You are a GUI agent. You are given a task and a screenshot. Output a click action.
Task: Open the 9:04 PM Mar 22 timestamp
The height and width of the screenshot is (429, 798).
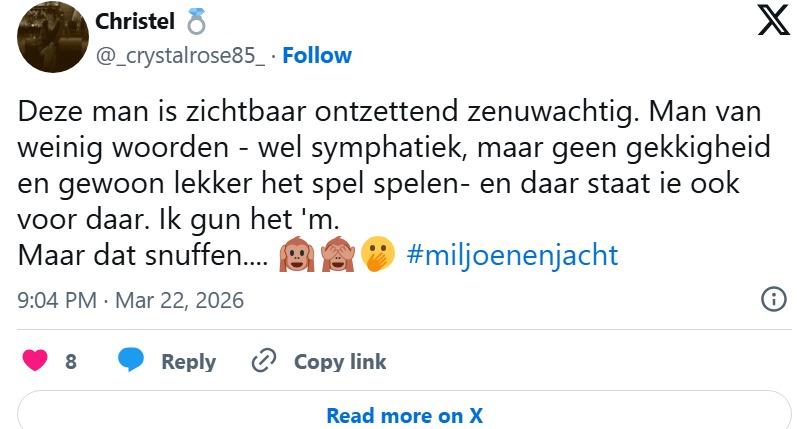tap(131, 300)
